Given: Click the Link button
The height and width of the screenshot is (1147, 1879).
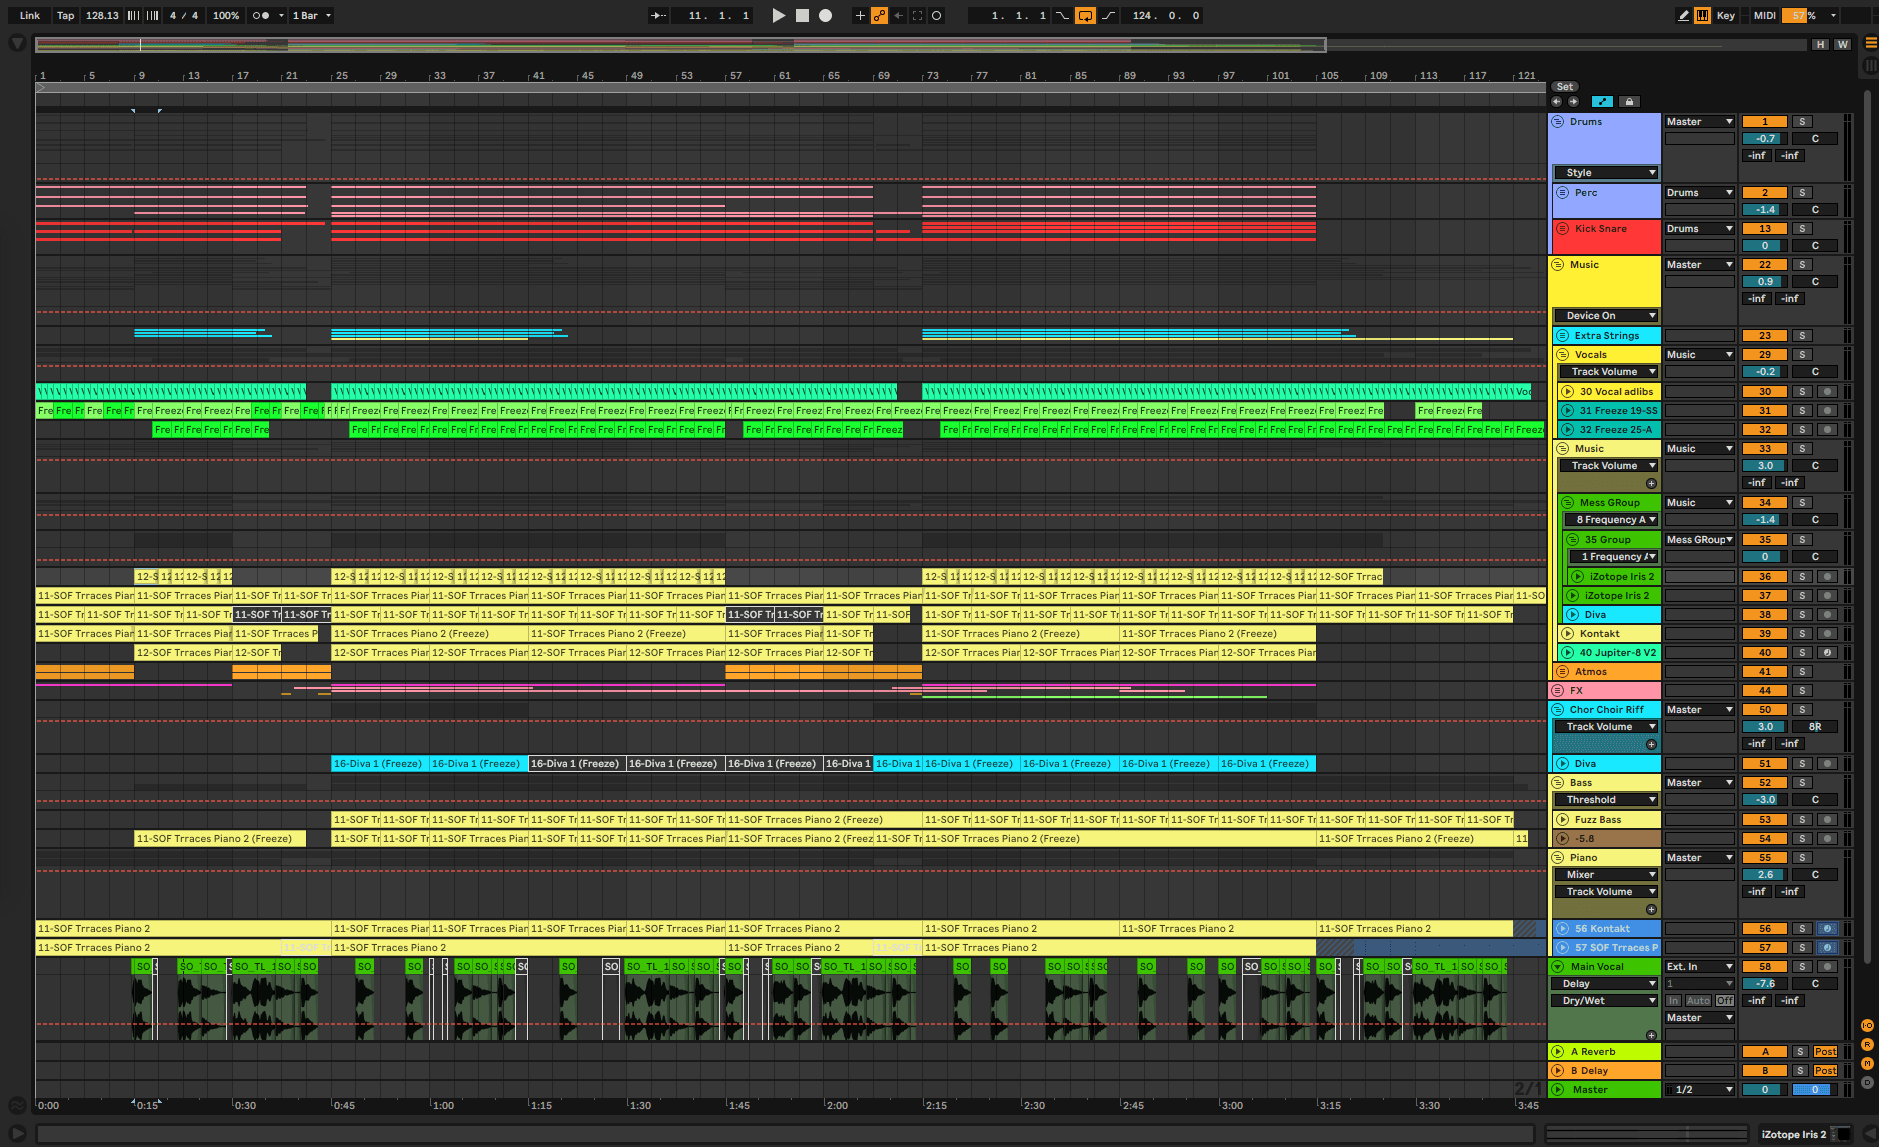Looking at the screenshot, I should click(30, 15).
